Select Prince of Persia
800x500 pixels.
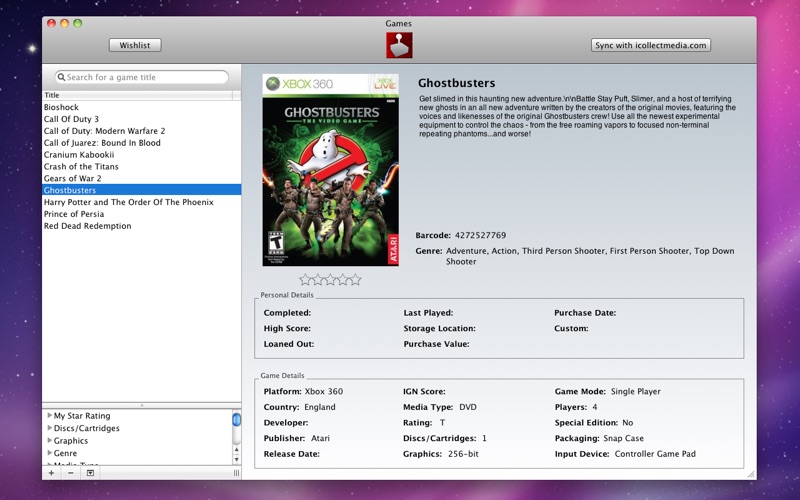coord(141,214)
